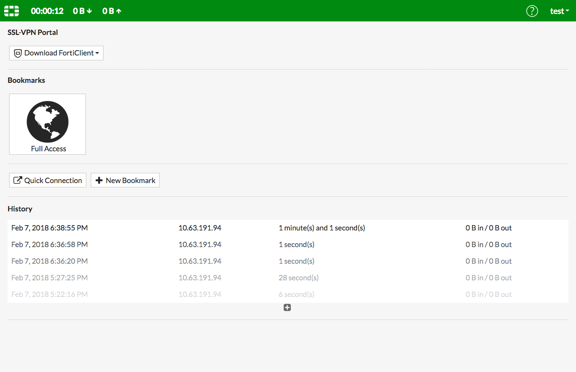Select the 6:36:20 PM history row
The height and width of the screenshot is (372, 576).
pyautogui.click(x=288, y=261)
